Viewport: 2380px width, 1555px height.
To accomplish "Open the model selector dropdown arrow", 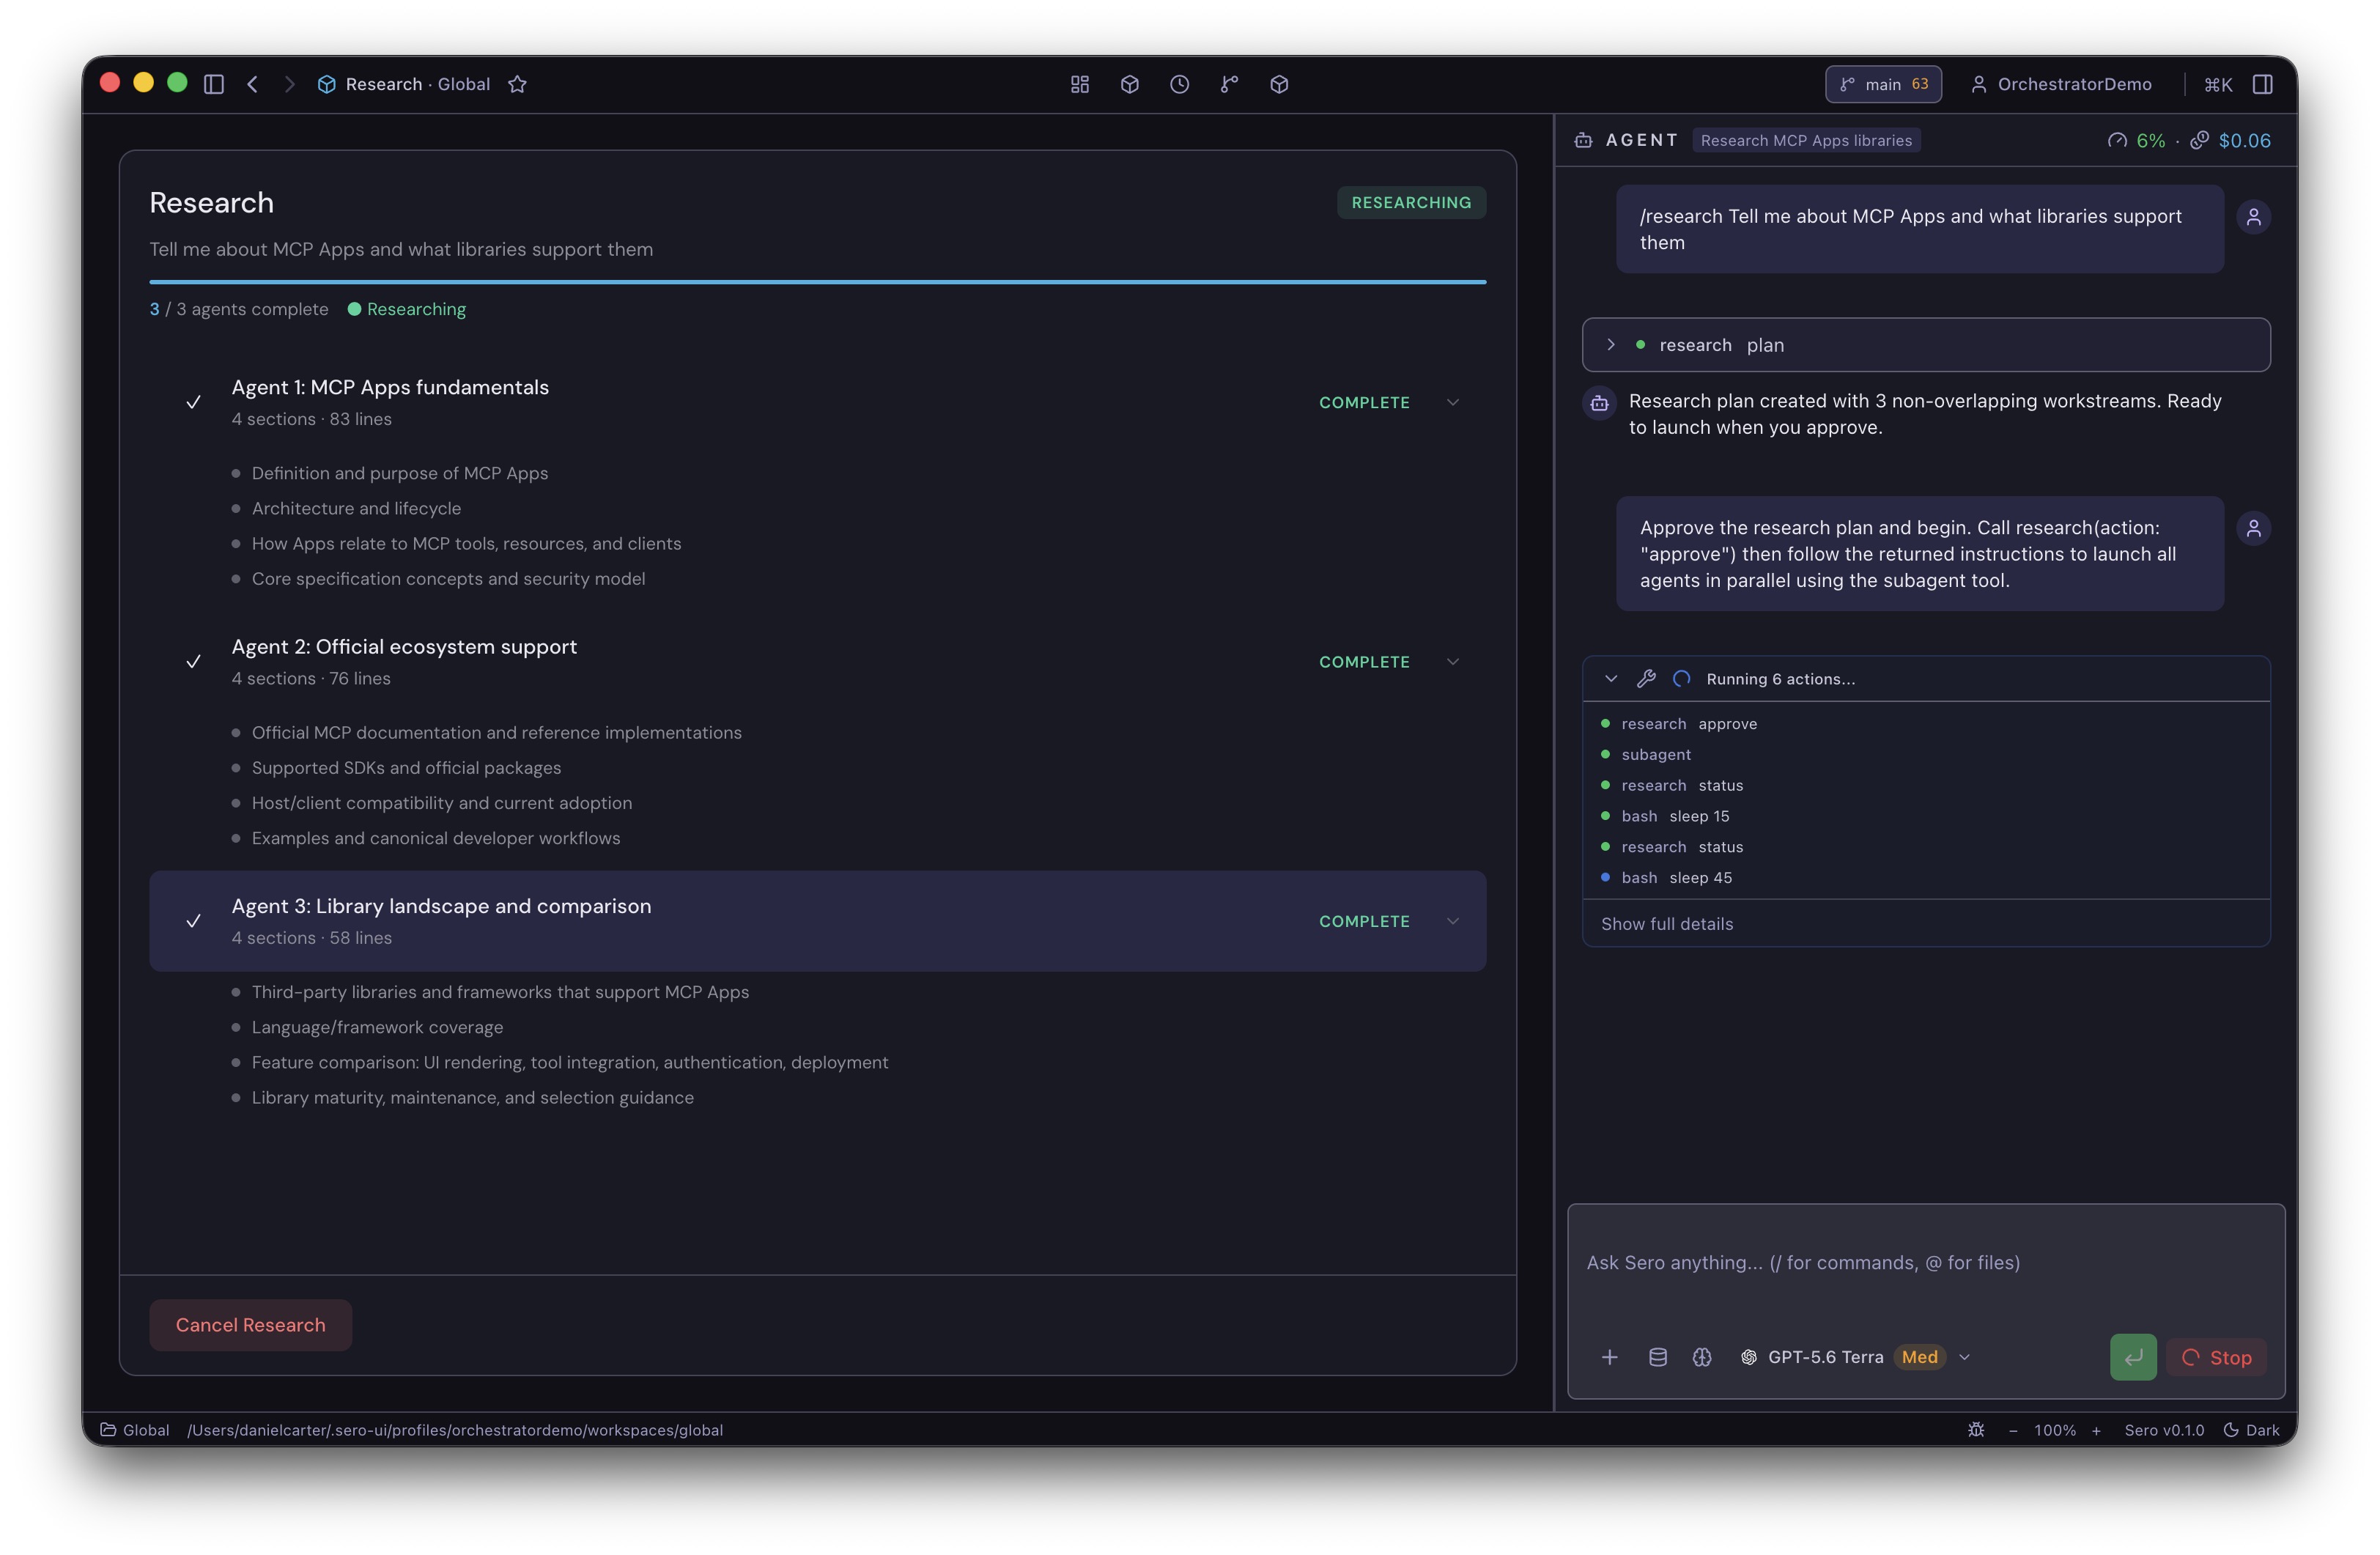I will click(x=1965, y=1357).
